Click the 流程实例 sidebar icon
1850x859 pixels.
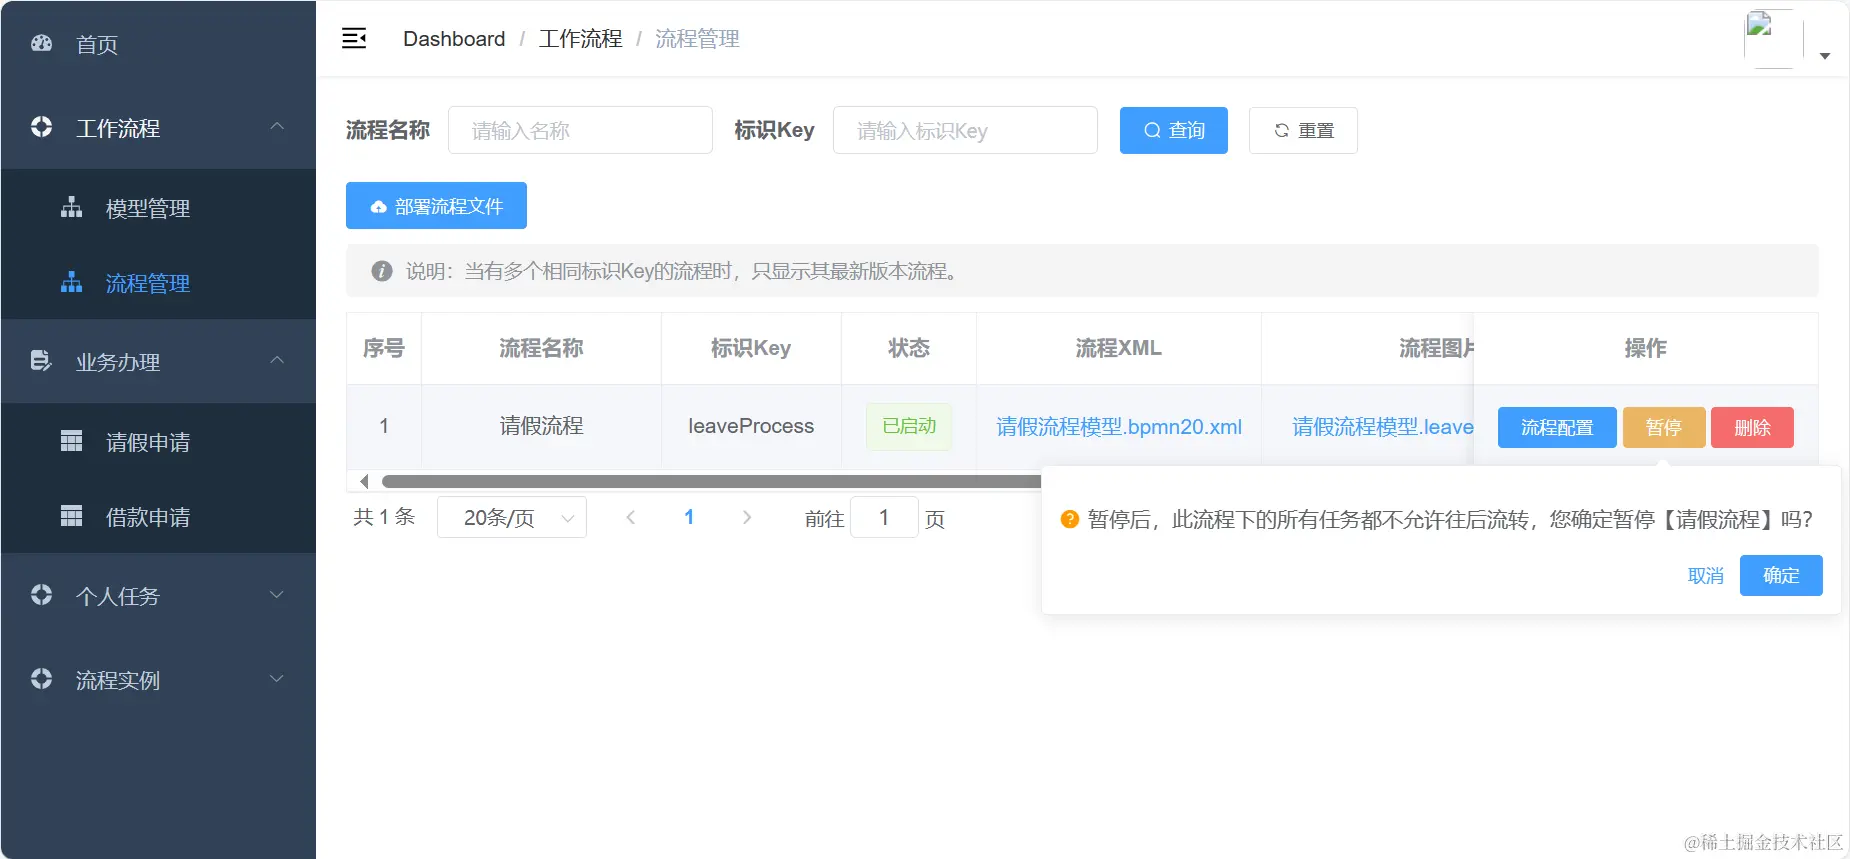point(41,679)
